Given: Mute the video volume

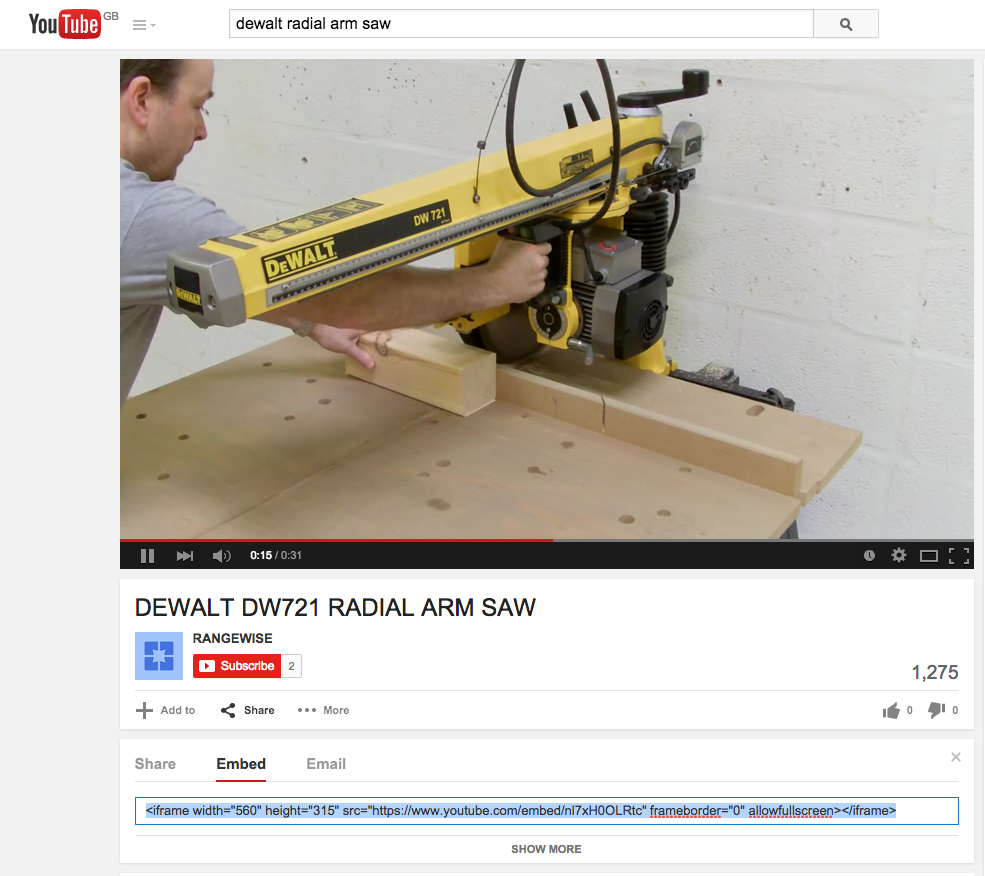Looking at the screenshot, I should 221,556.
